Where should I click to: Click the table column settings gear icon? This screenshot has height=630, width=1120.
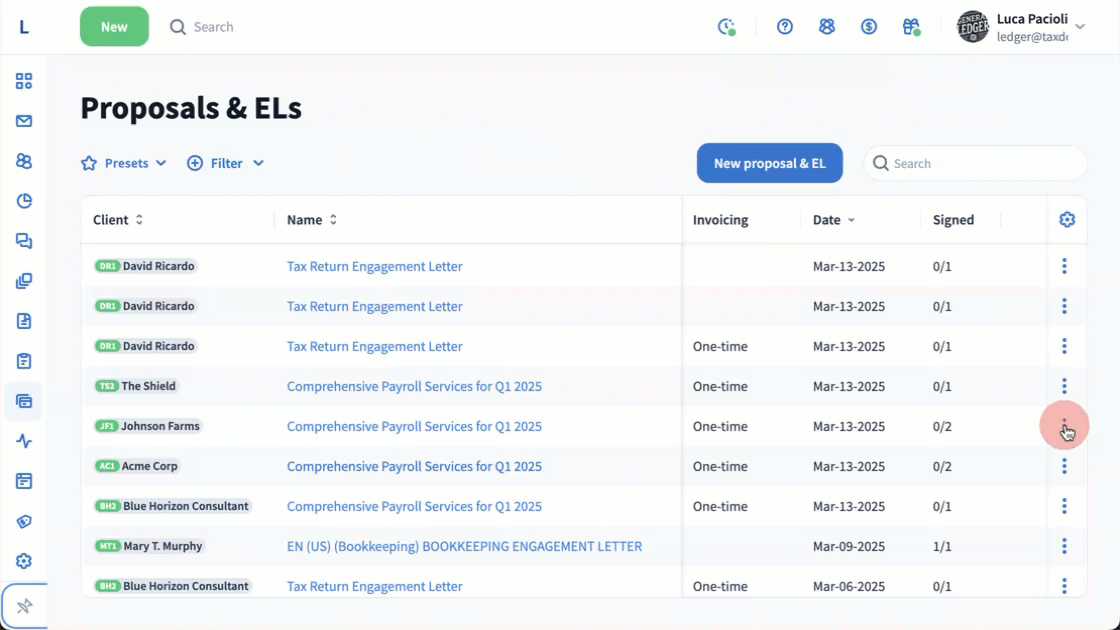[1067, 220]
